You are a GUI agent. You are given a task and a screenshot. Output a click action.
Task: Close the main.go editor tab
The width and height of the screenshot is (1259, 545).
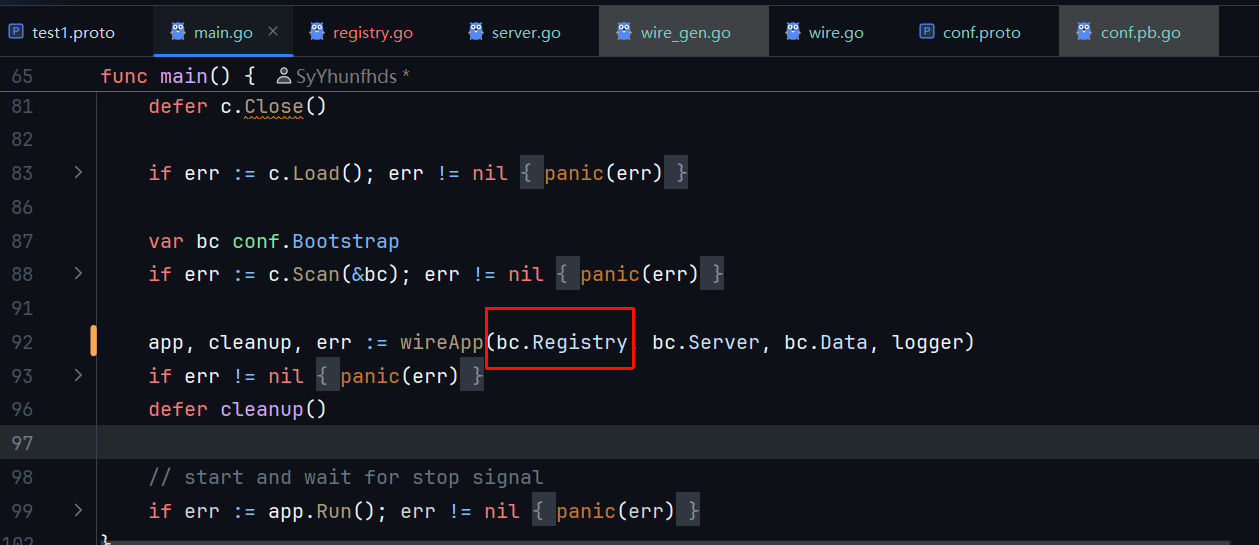(x=273, y=32)
